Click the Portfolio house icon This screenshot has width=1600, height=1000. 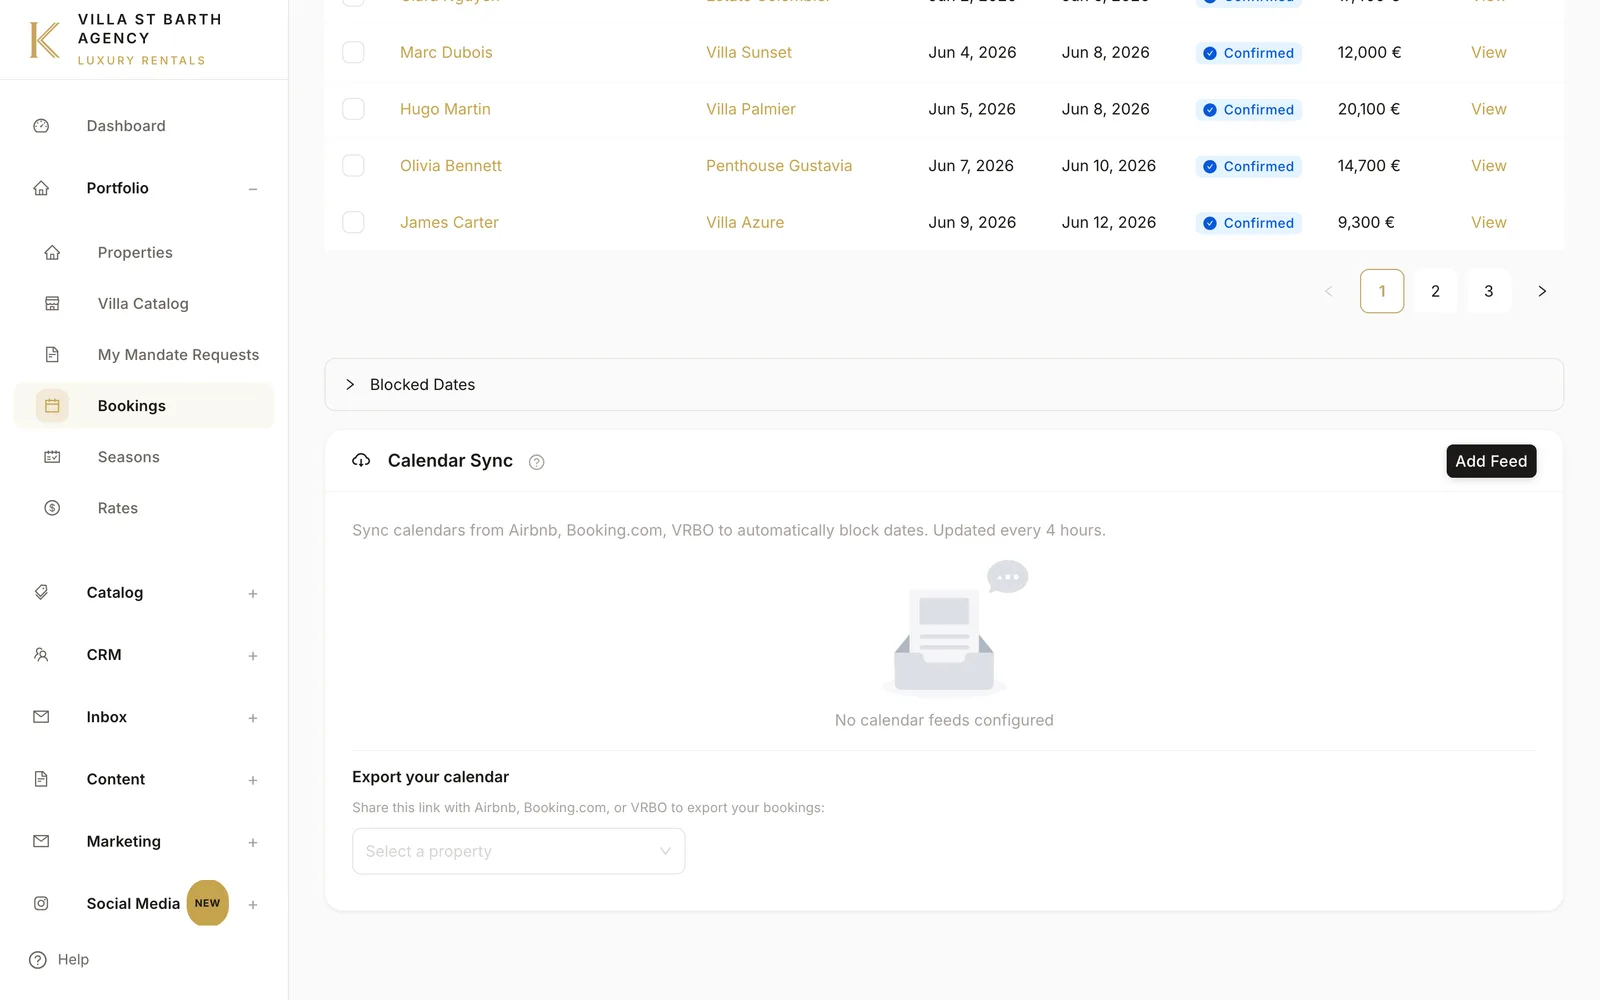(41, 188)
